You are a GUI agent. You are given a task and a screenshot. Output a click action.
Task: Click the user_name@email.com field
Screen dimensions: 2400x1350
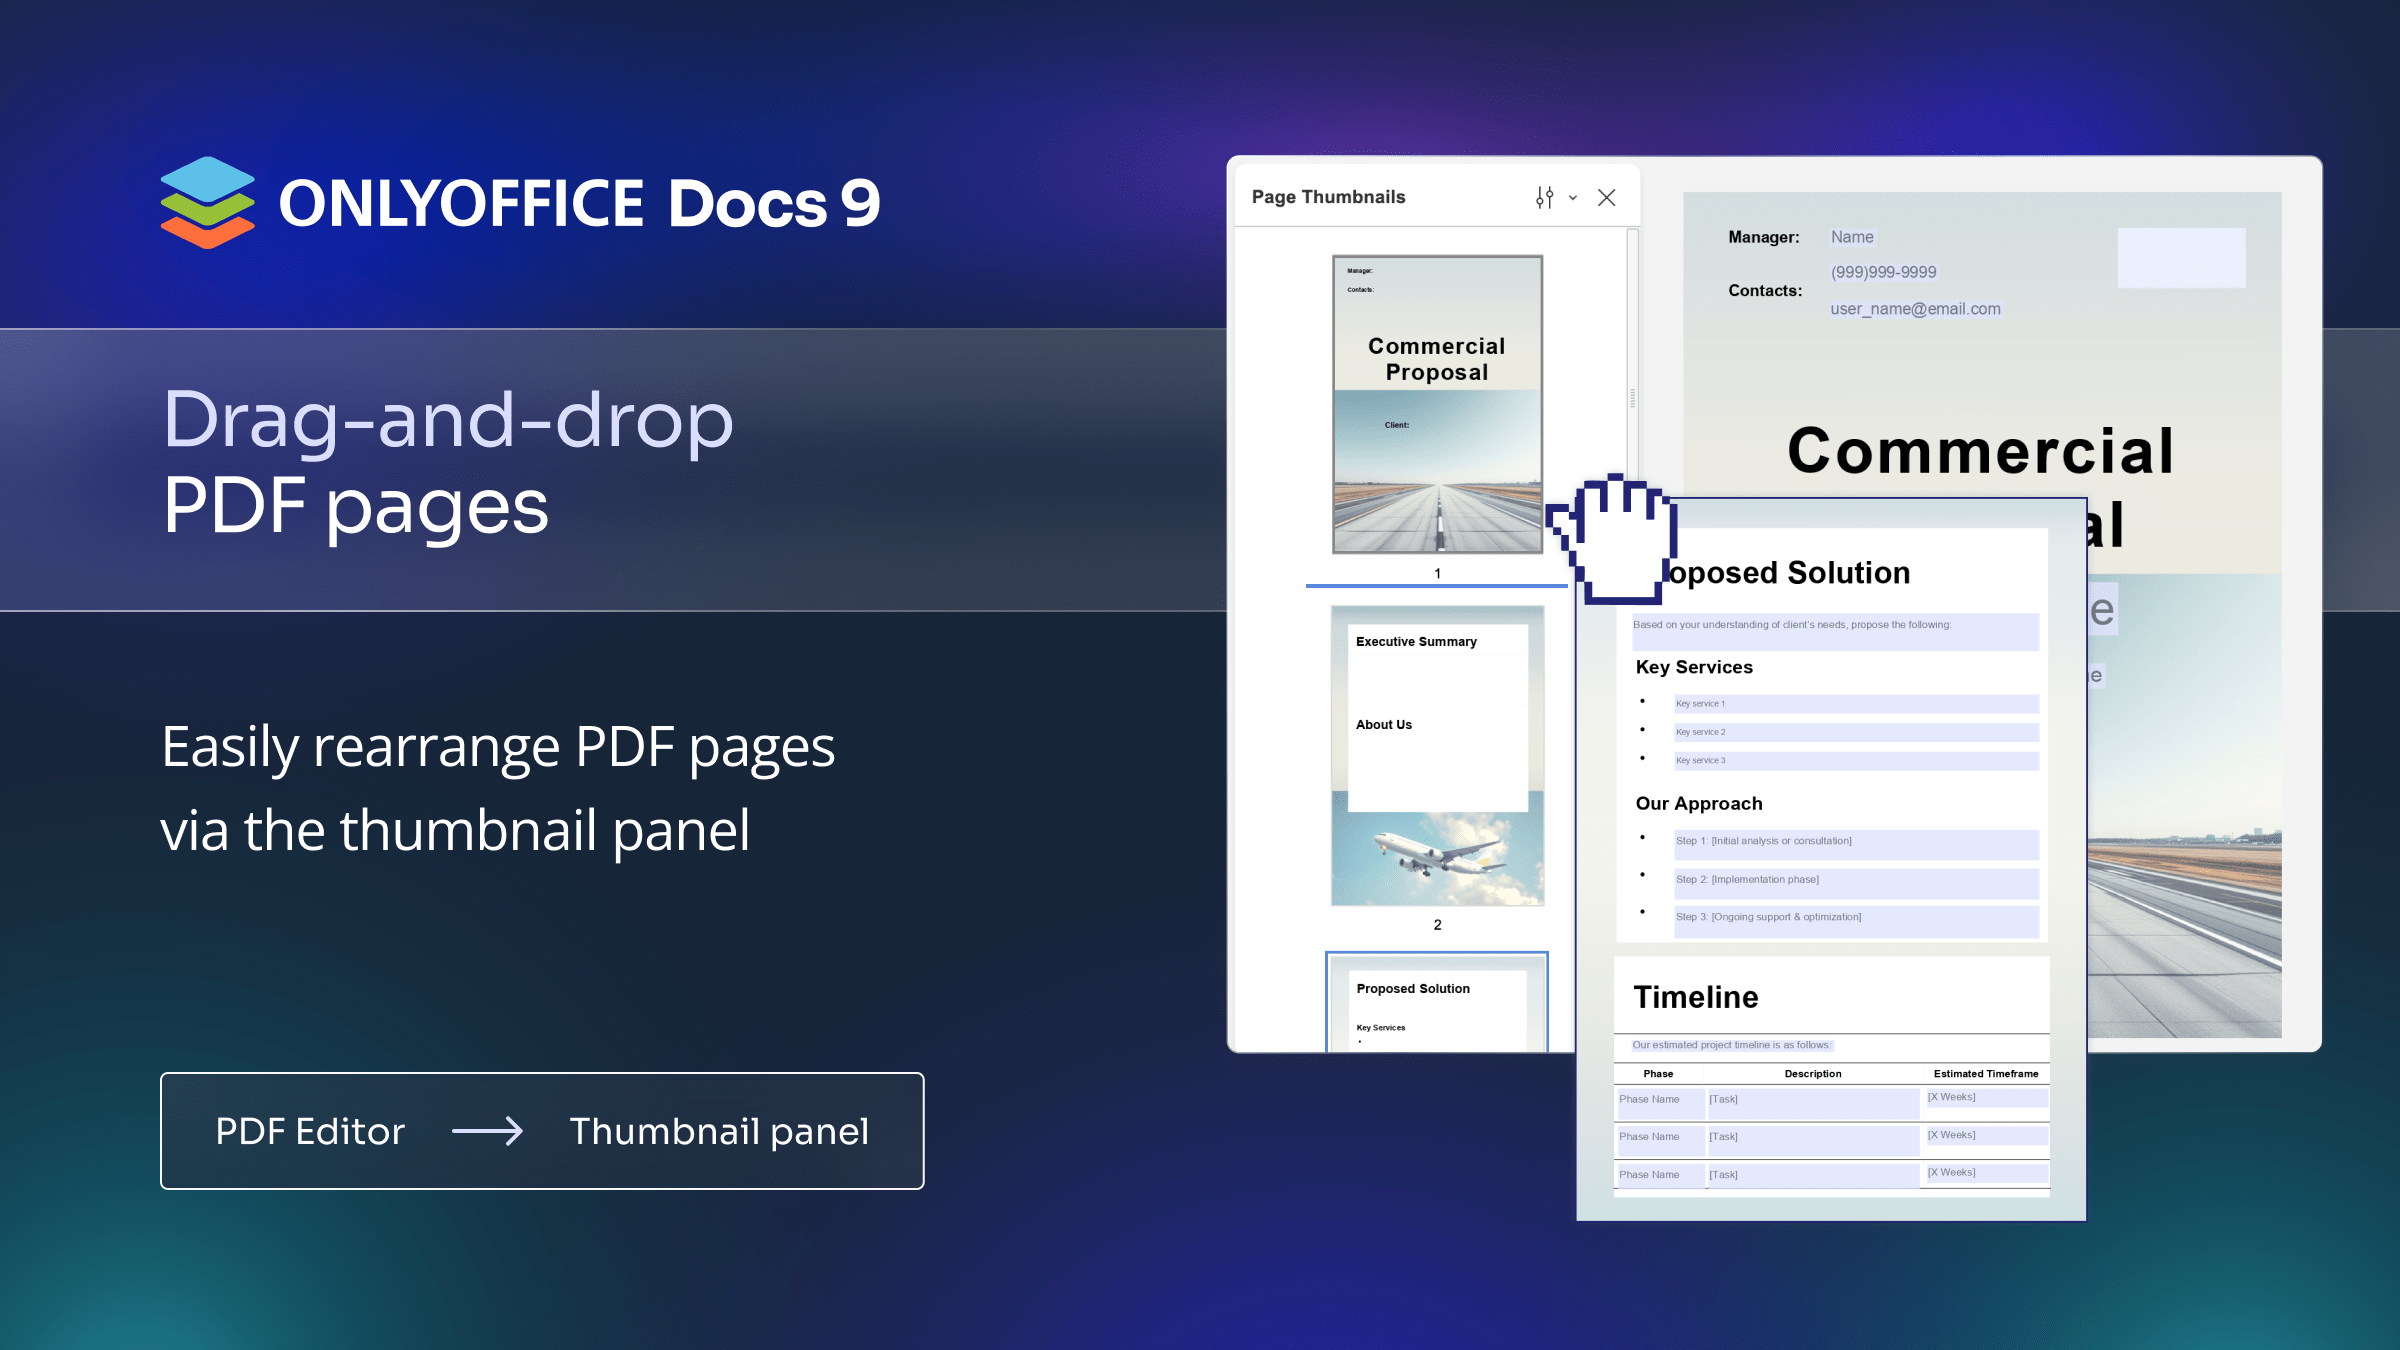click(1915, 309)
